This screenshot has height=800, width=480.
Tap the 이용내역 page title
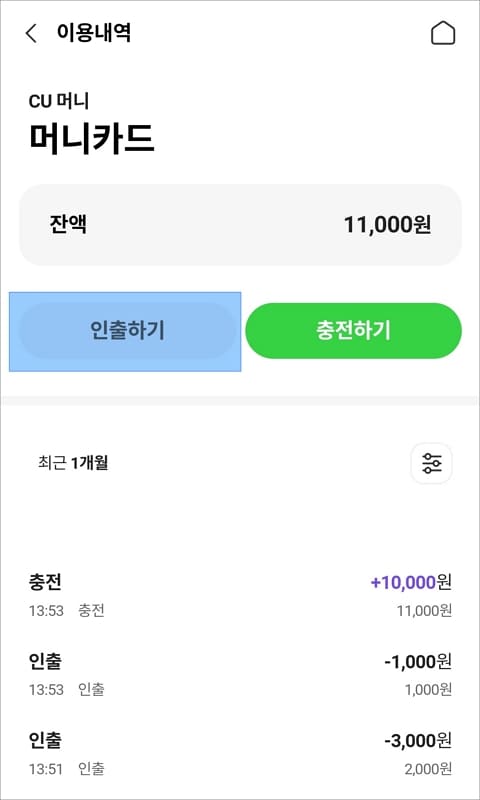click(94, 33)
